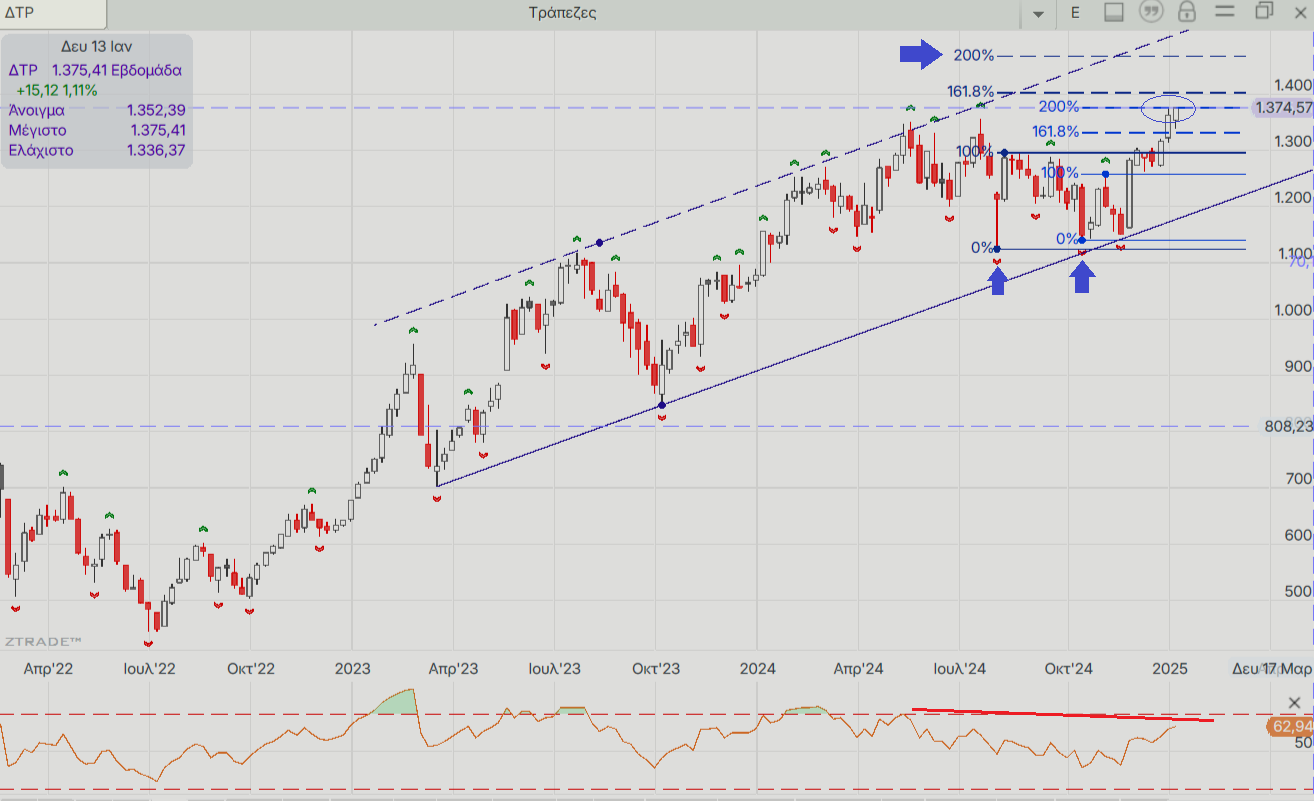Click the Απρ'23 time axis label

pos(454,668)
